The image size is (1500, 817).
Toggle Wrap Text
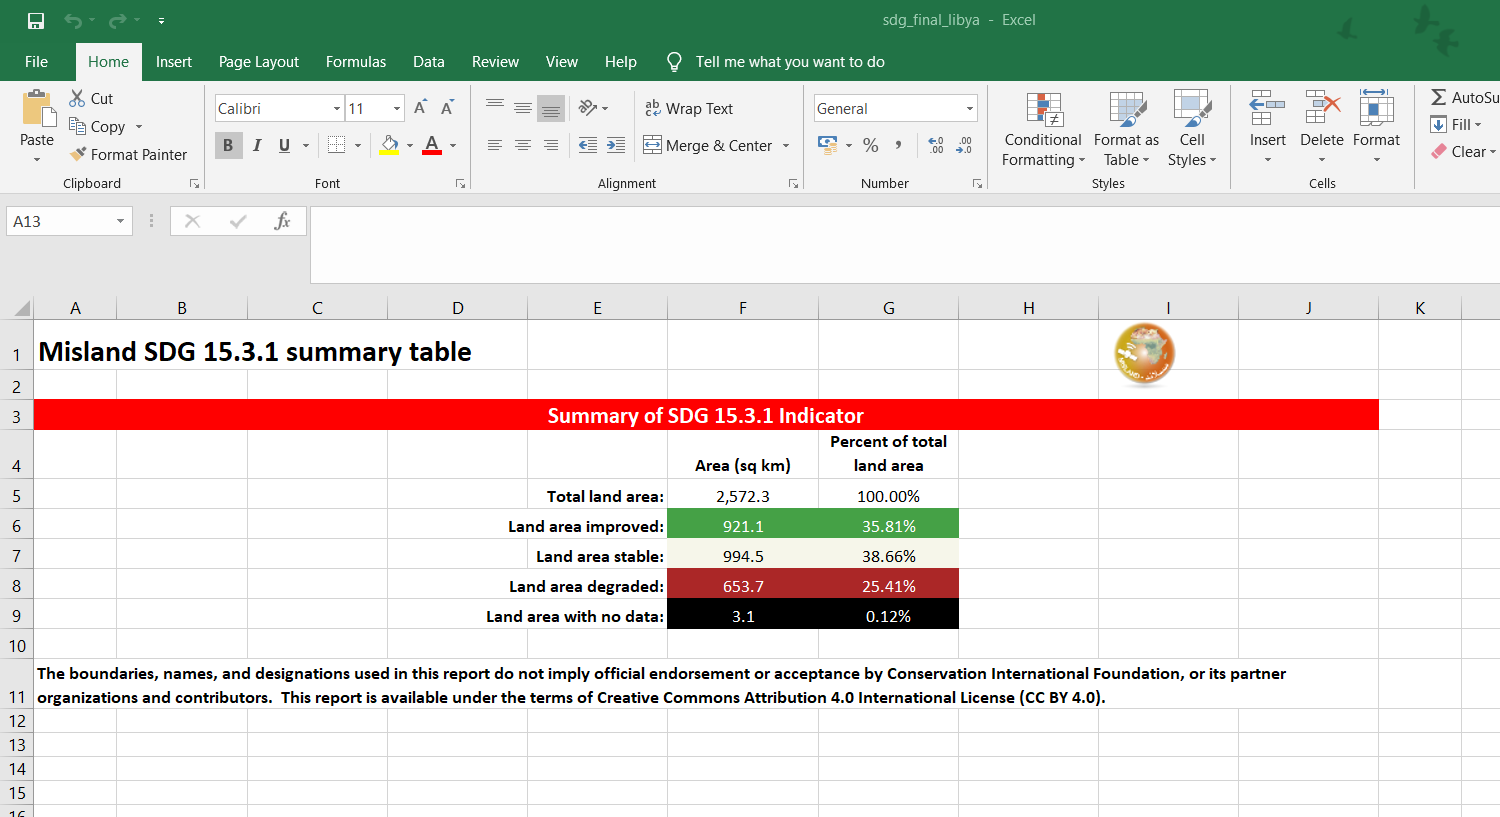tap(689, 108)
